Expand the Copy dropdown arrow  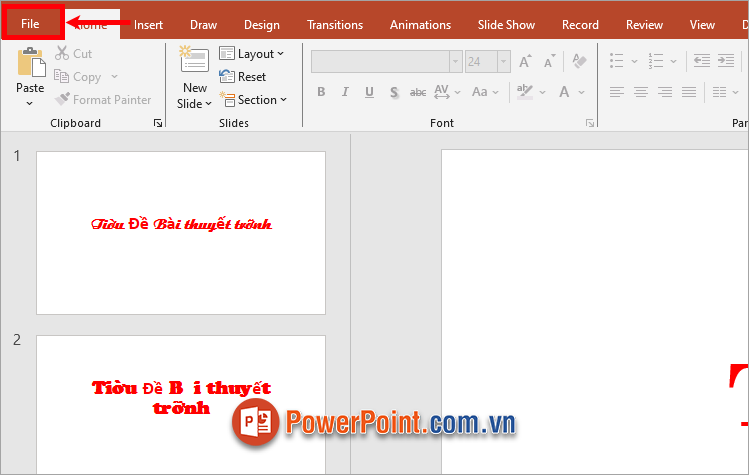[x=114, y=76]
